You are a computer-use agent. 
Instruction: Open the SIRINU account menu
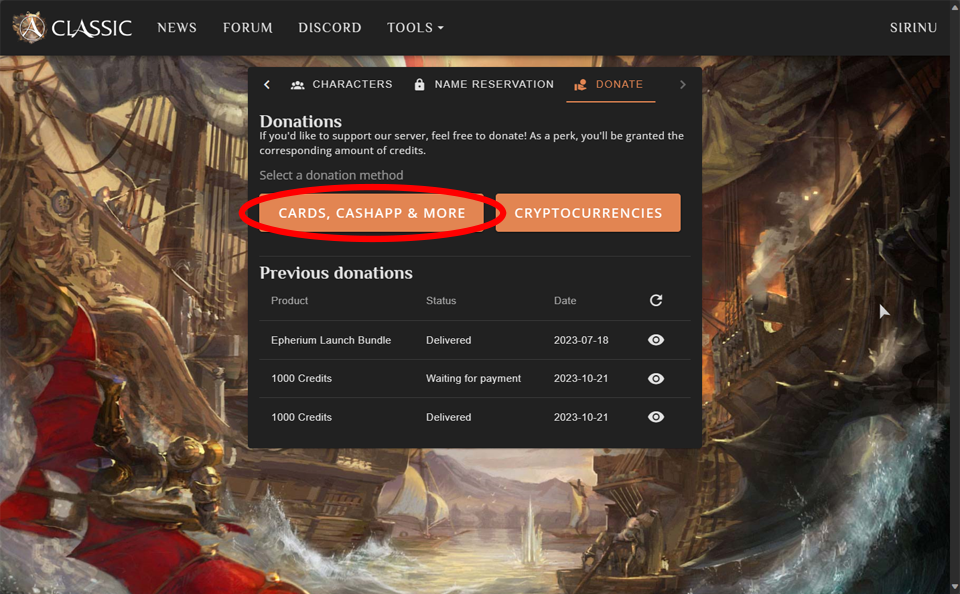(913, 28)
